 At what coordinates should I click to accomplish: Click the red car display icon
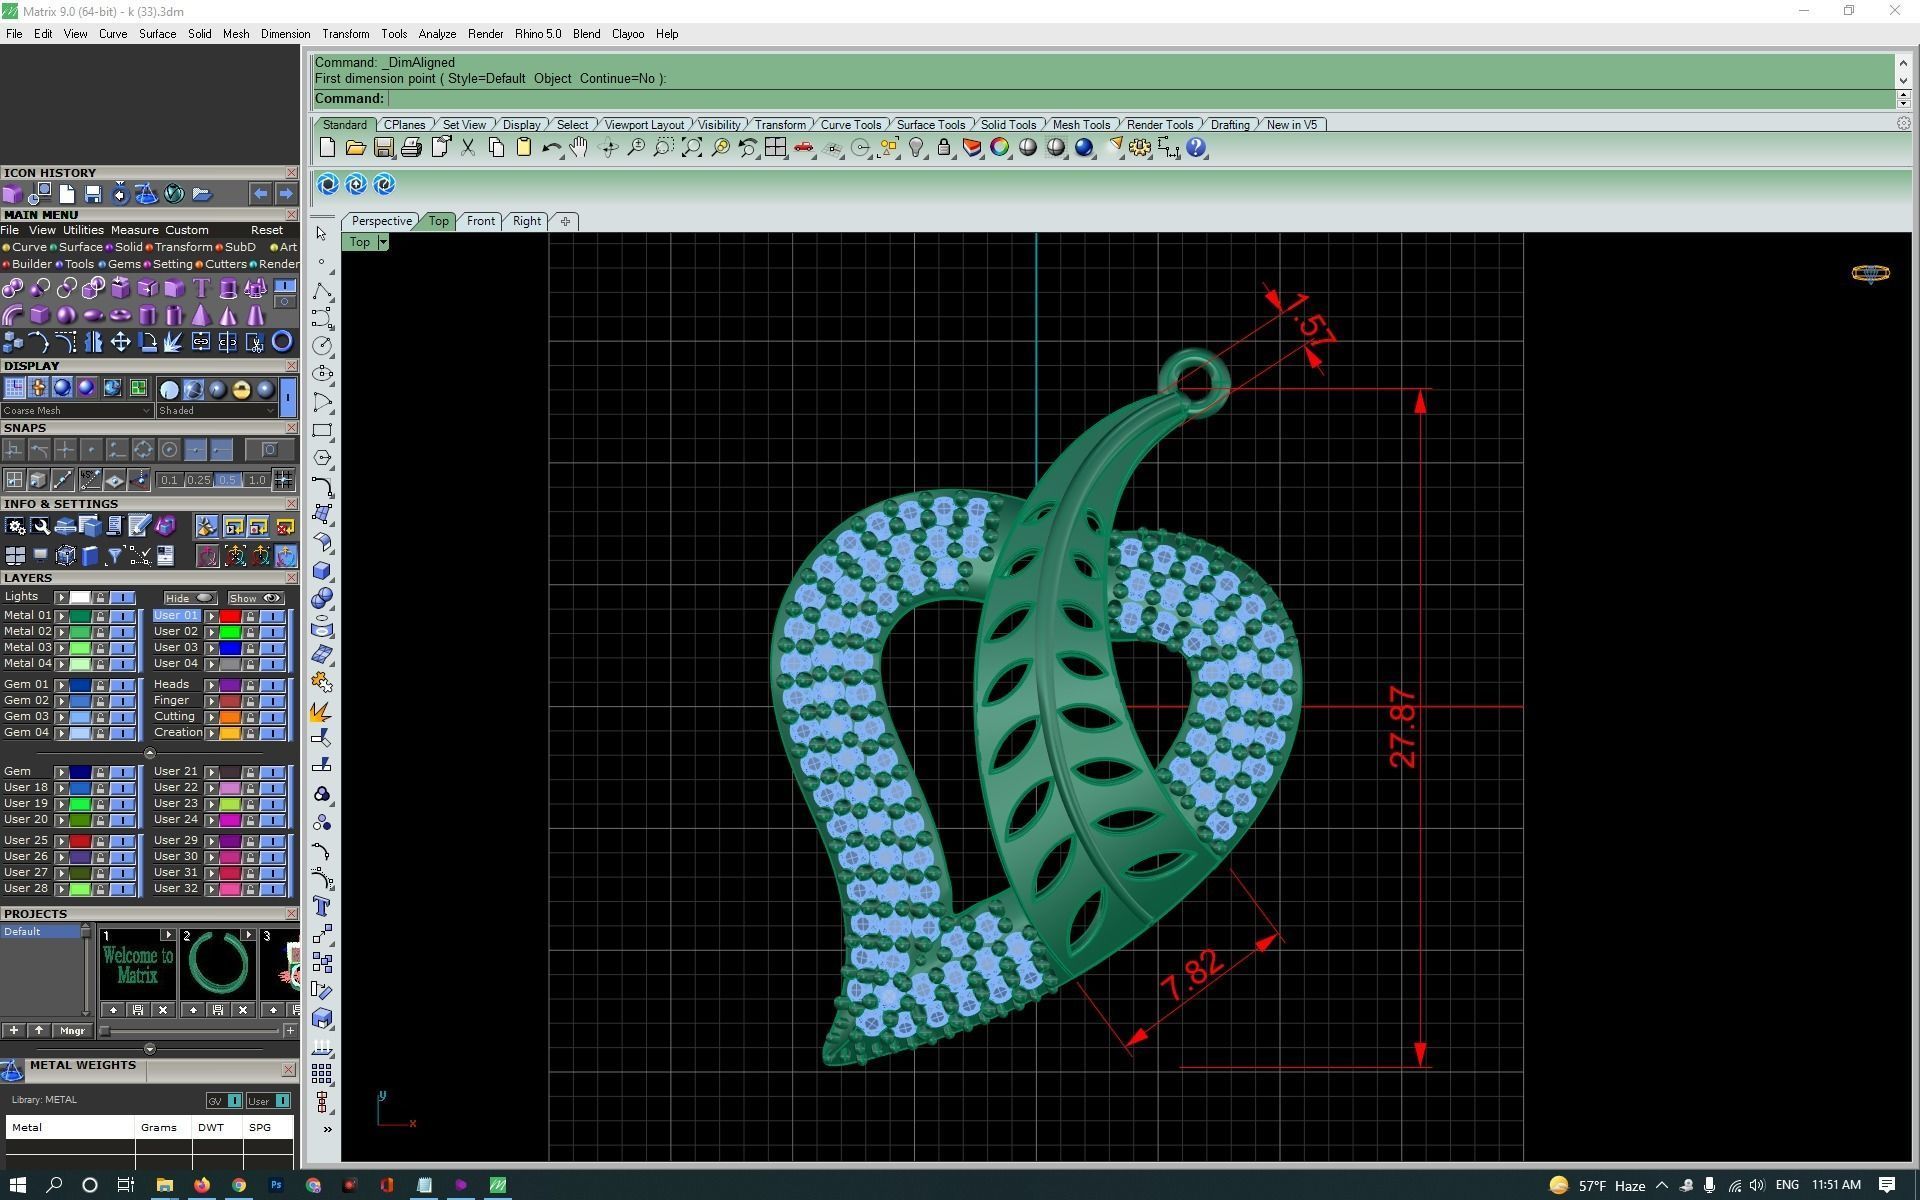pyautogui.click(x=803, y=148)
